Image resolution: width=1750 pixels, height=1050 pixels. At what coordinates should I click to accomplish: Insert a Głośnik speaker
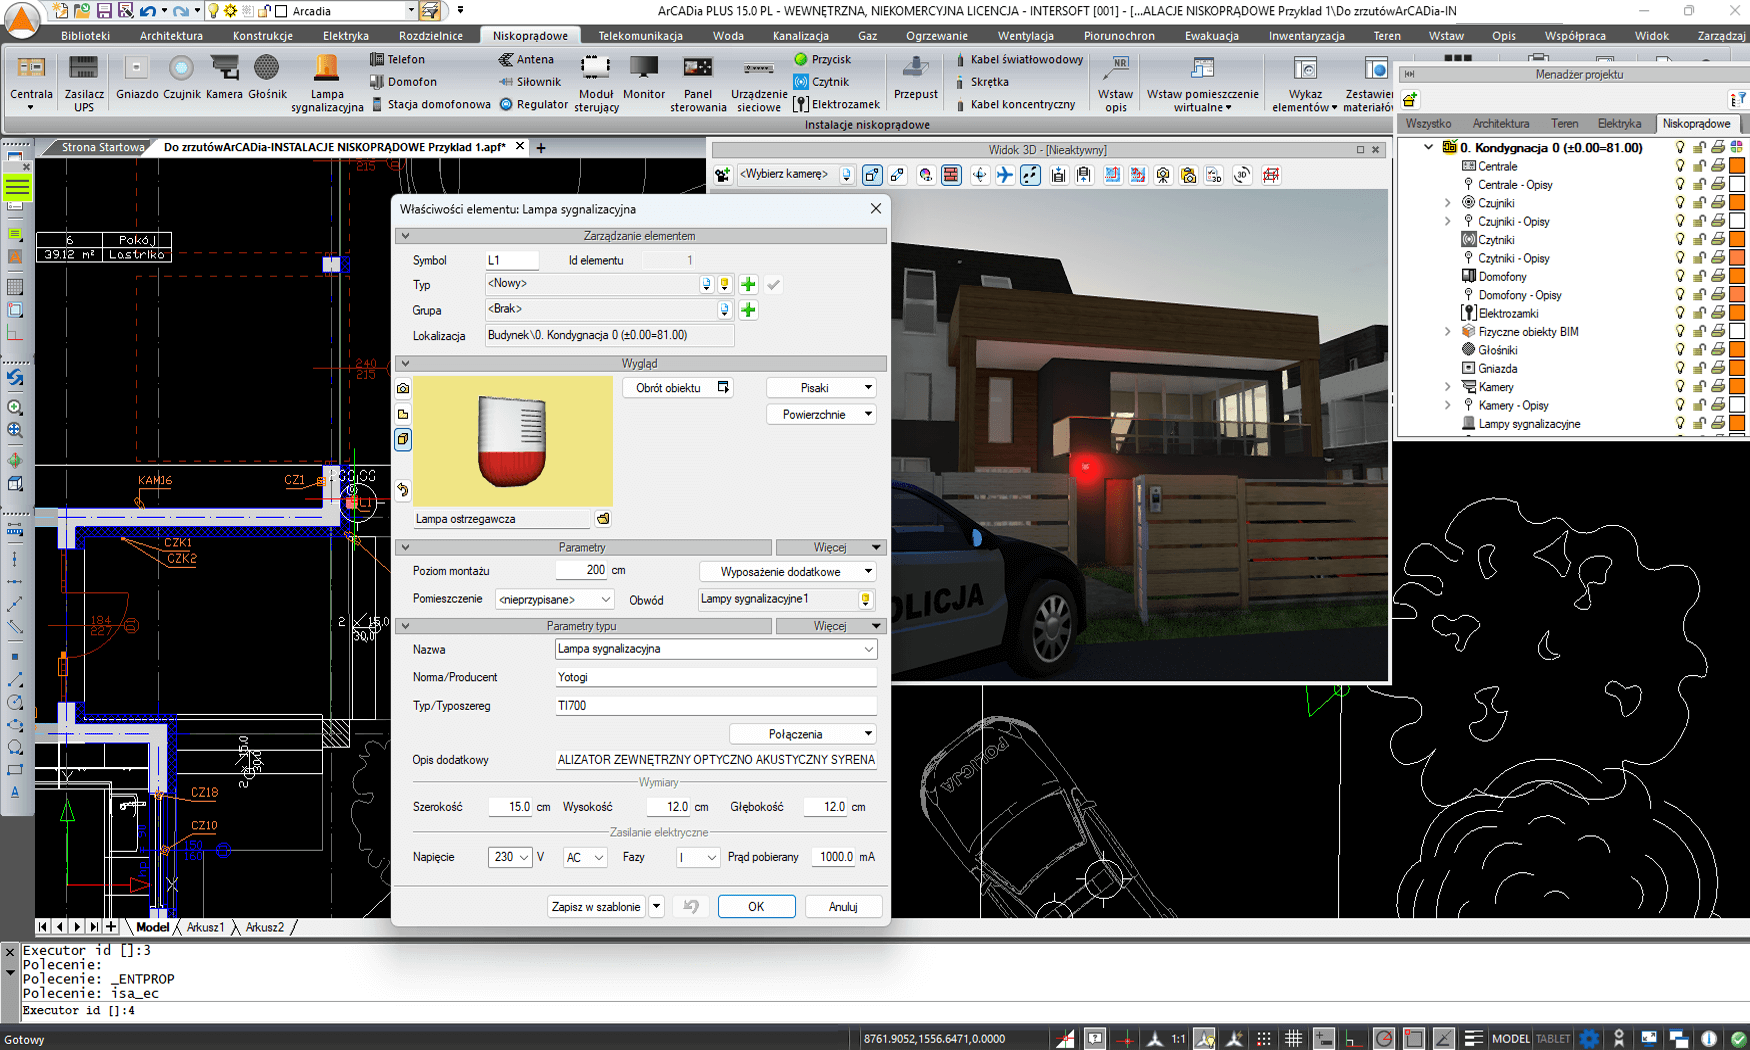(x=267, y=78)
